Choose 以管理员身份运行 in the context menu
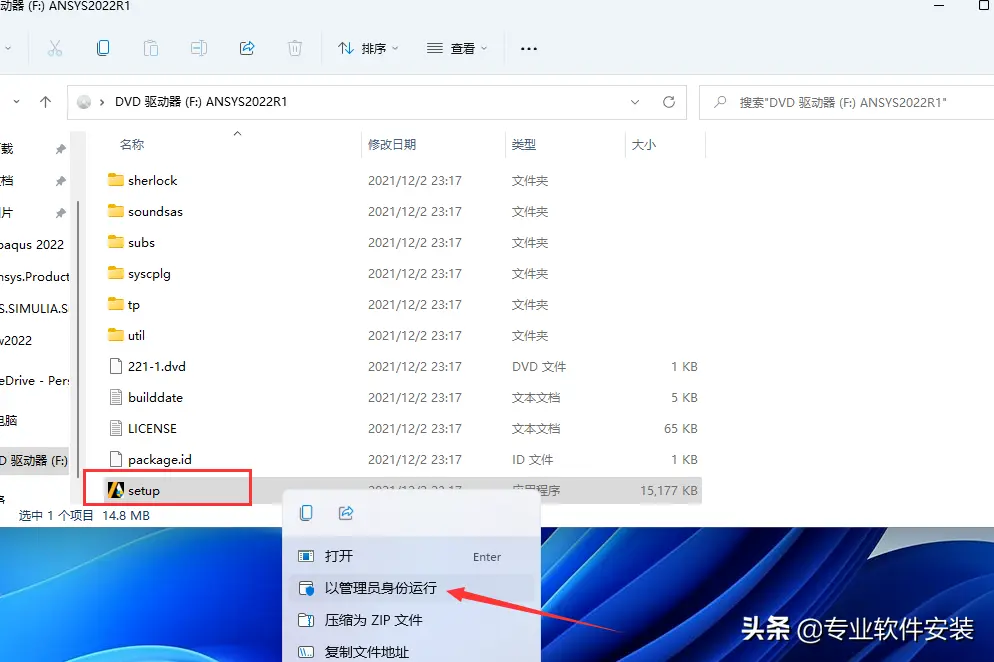This screenshot has width=994, height=662. pyautogui.click(x=411, y=588)
